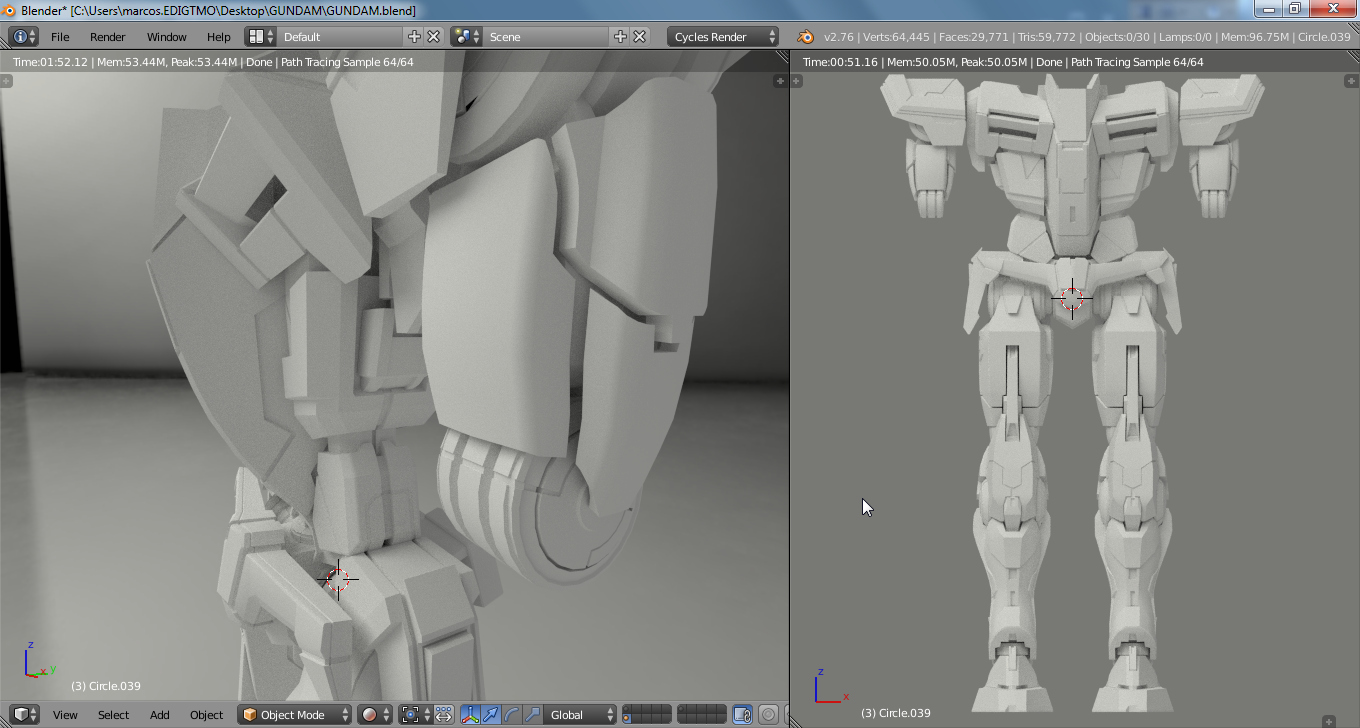Click the right viewport bottom-right plus widget
The width and height of the screenshot is (1360, 728).
coord(1329,720)
